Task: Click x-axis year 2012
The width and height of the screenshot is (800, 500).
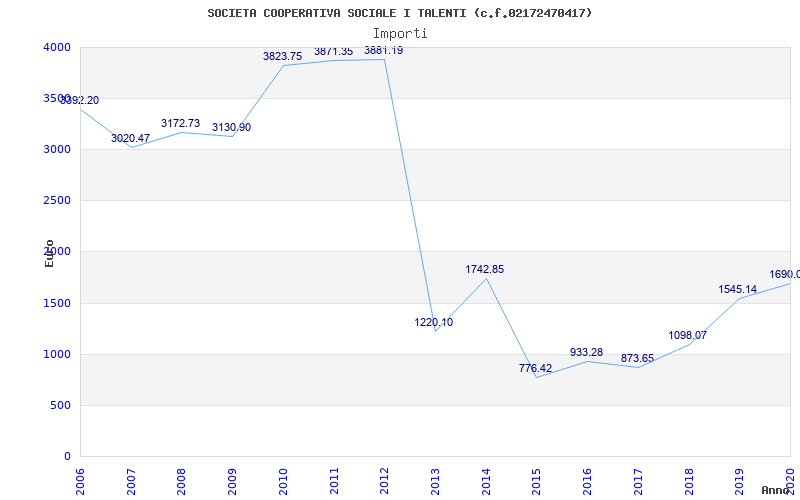Action: click(x=385, y=482)
